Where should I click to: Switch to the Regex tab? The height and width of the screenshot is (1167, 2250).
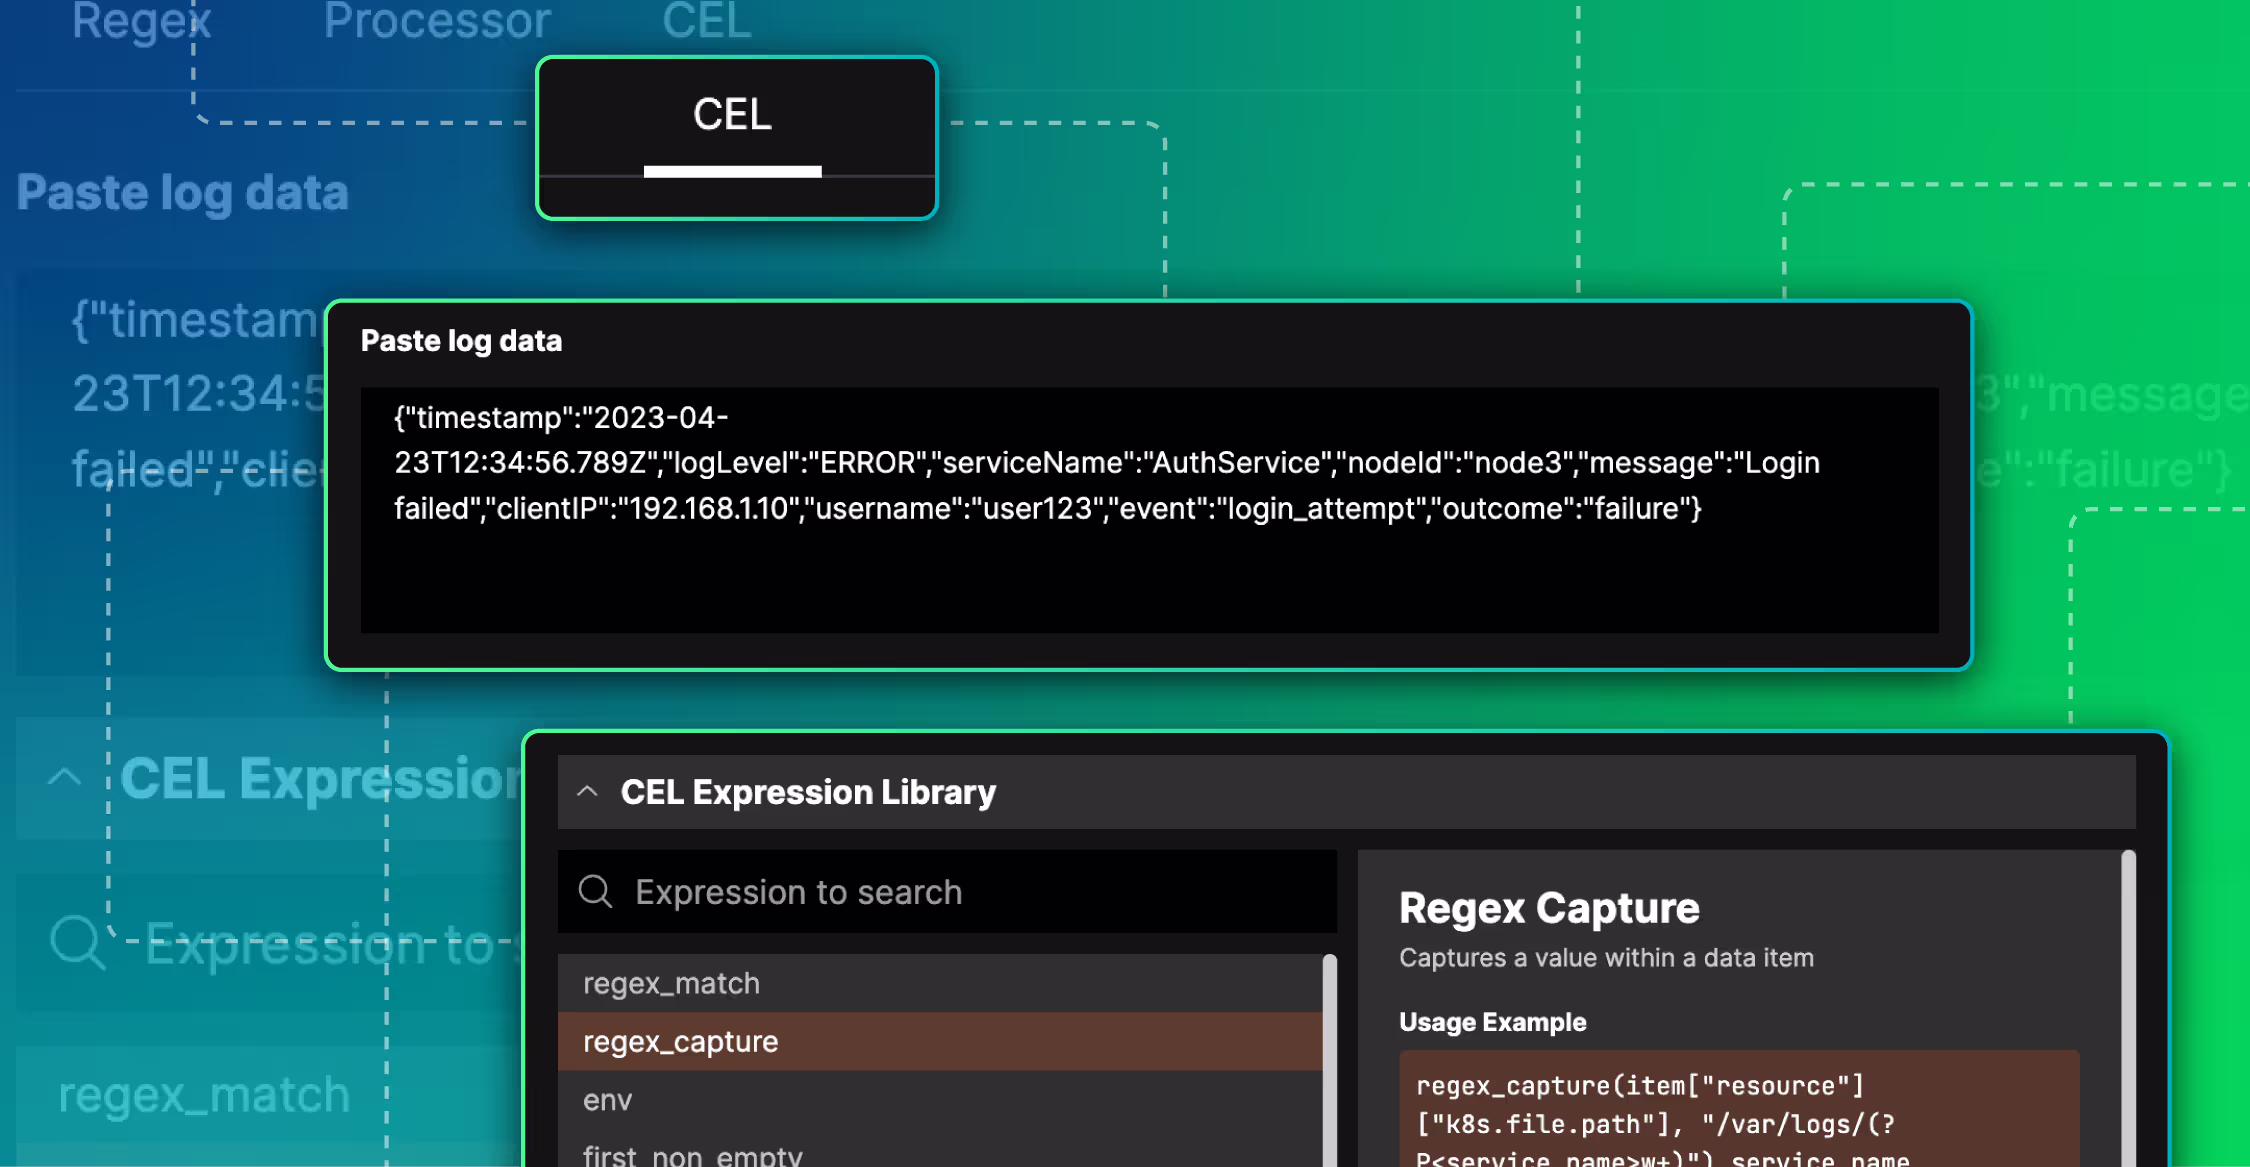click(143, 21)
